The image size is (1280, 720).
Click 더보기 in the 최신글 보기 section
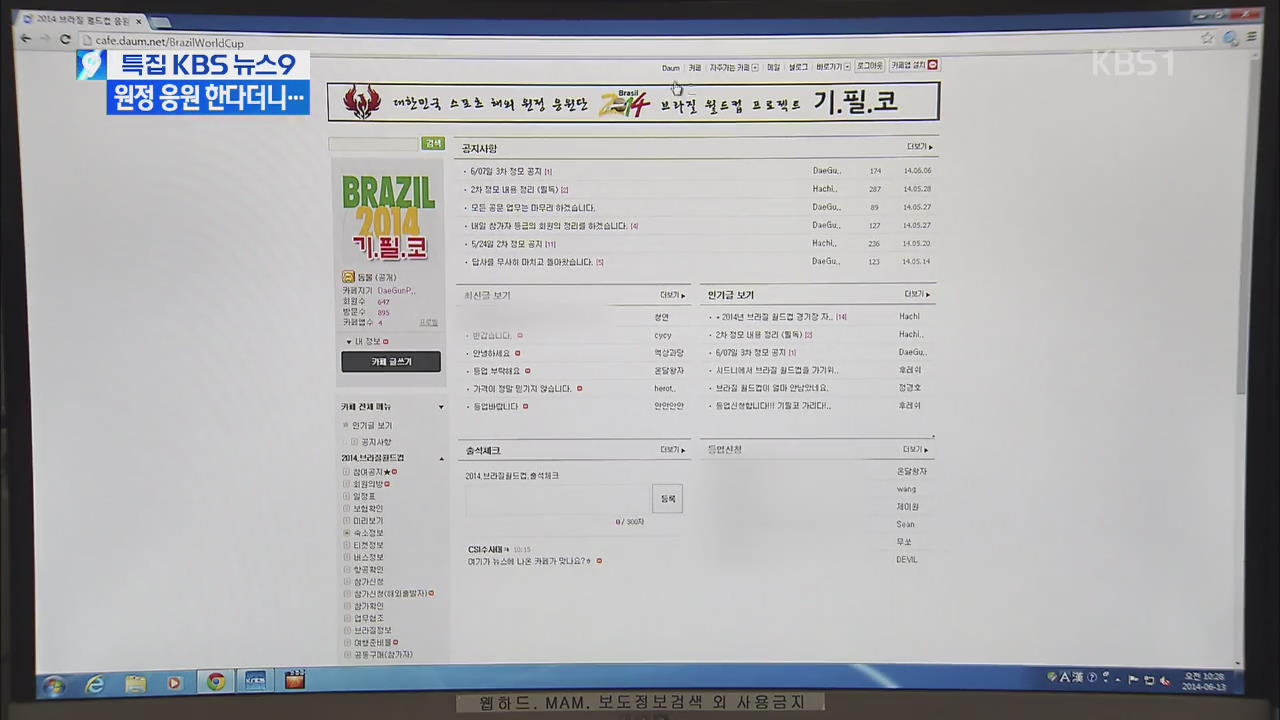click(672, 295)
